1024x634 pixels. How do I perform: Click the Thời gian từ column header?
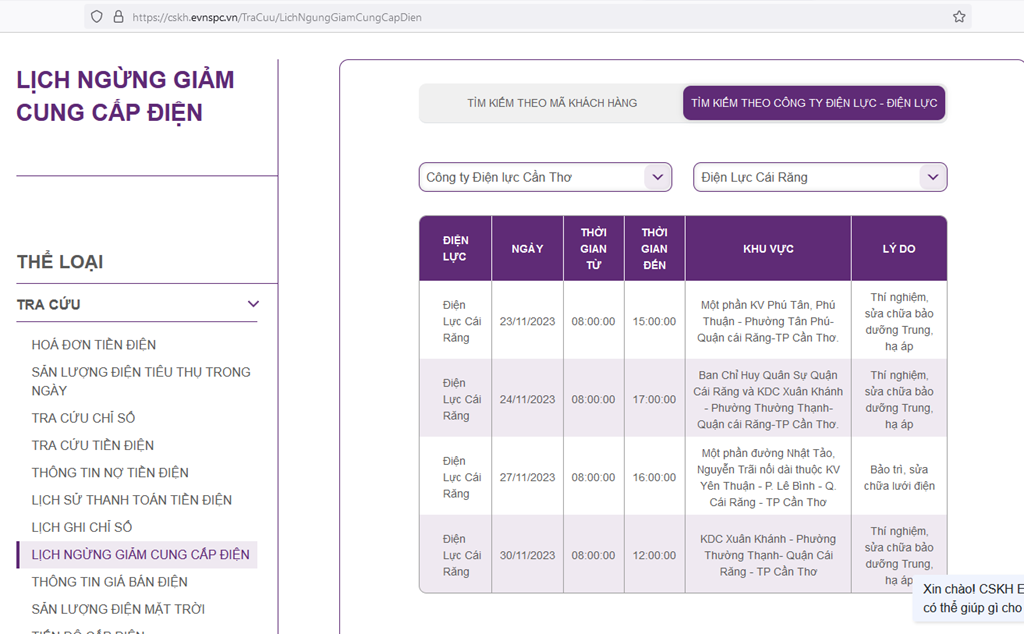594,249
